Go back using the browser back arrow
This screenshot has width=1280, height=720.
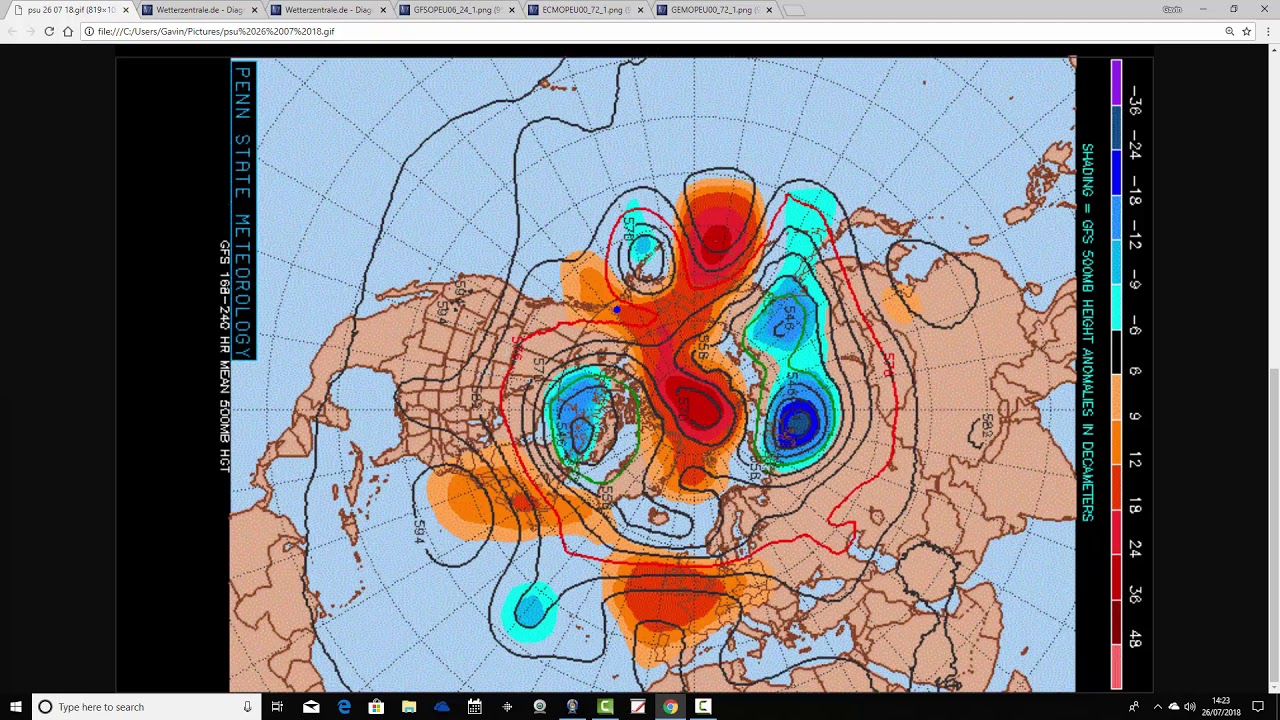tap(12, 31)
